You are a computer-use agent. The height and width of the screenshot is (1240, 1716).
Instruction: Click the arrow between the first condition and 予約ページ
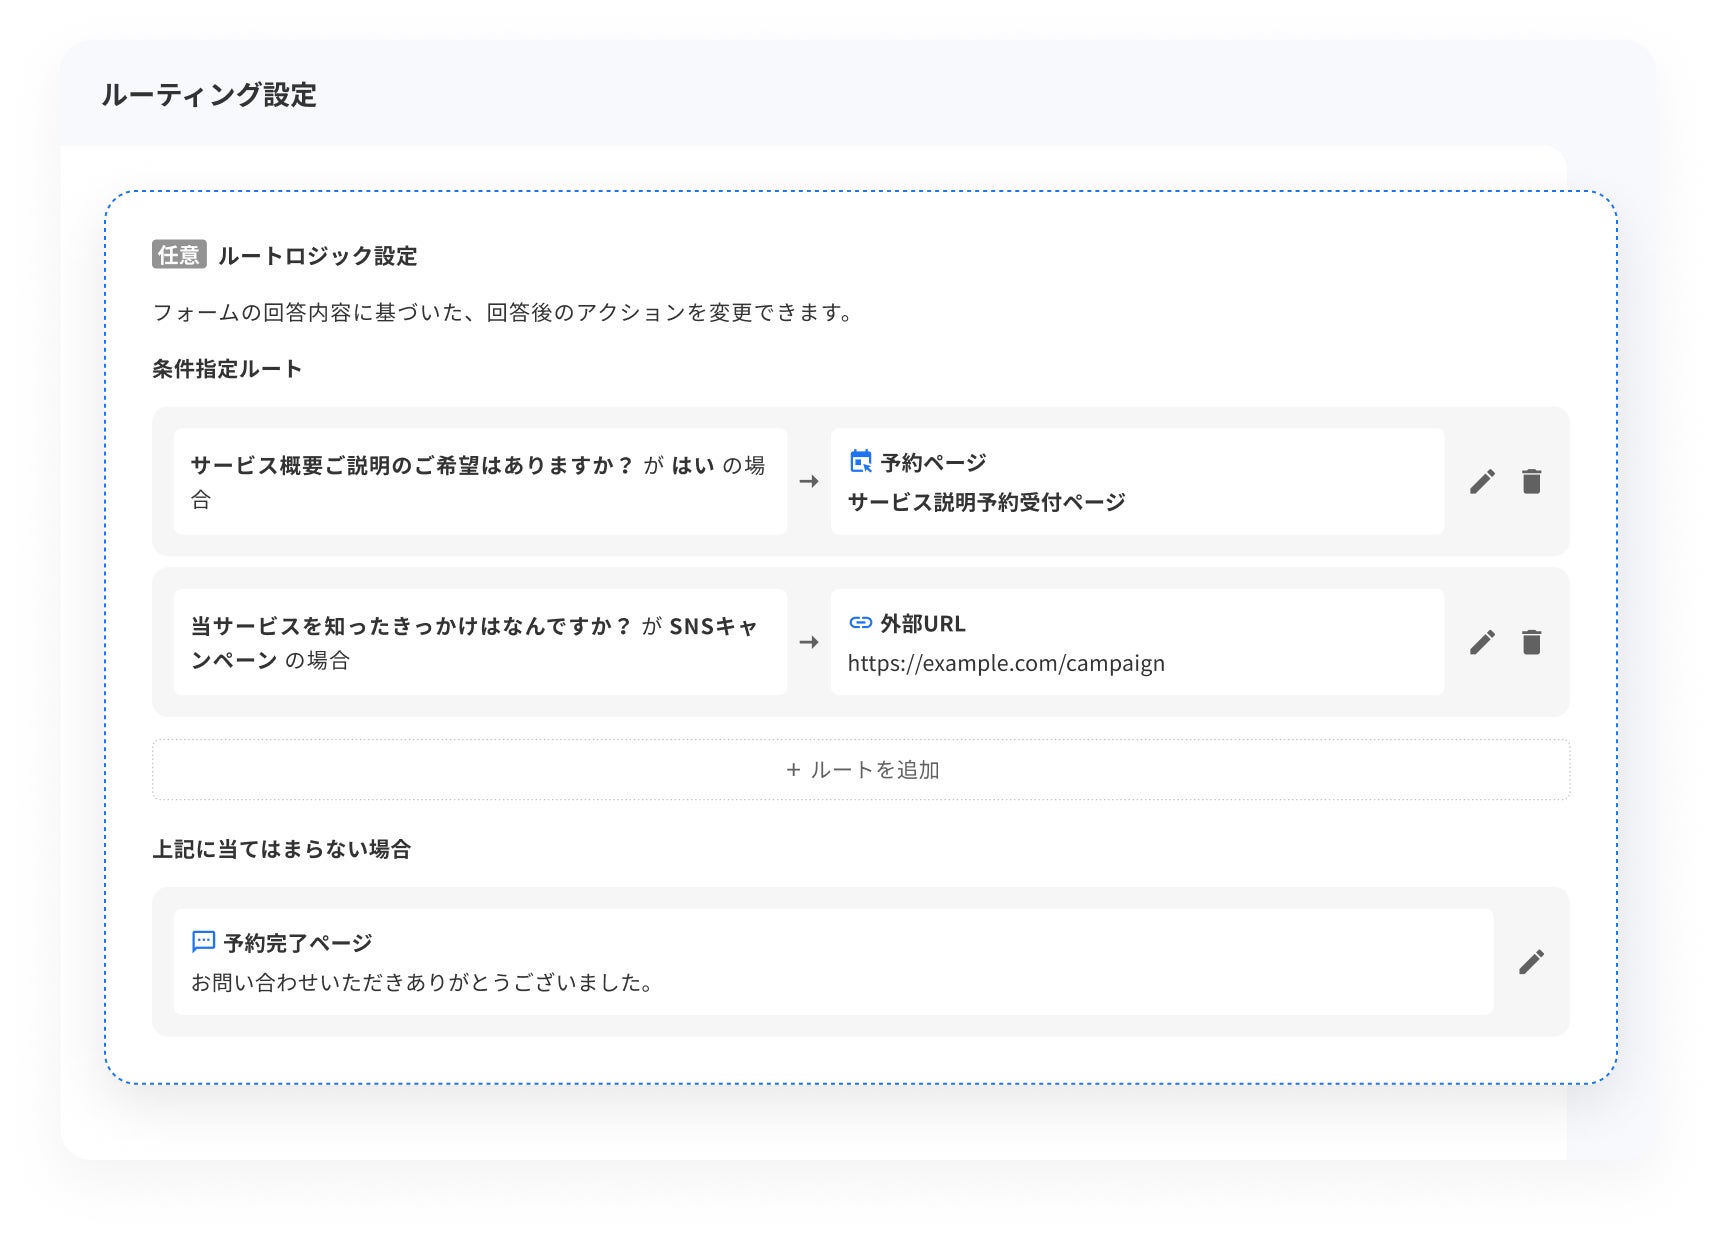click(809, 481)
